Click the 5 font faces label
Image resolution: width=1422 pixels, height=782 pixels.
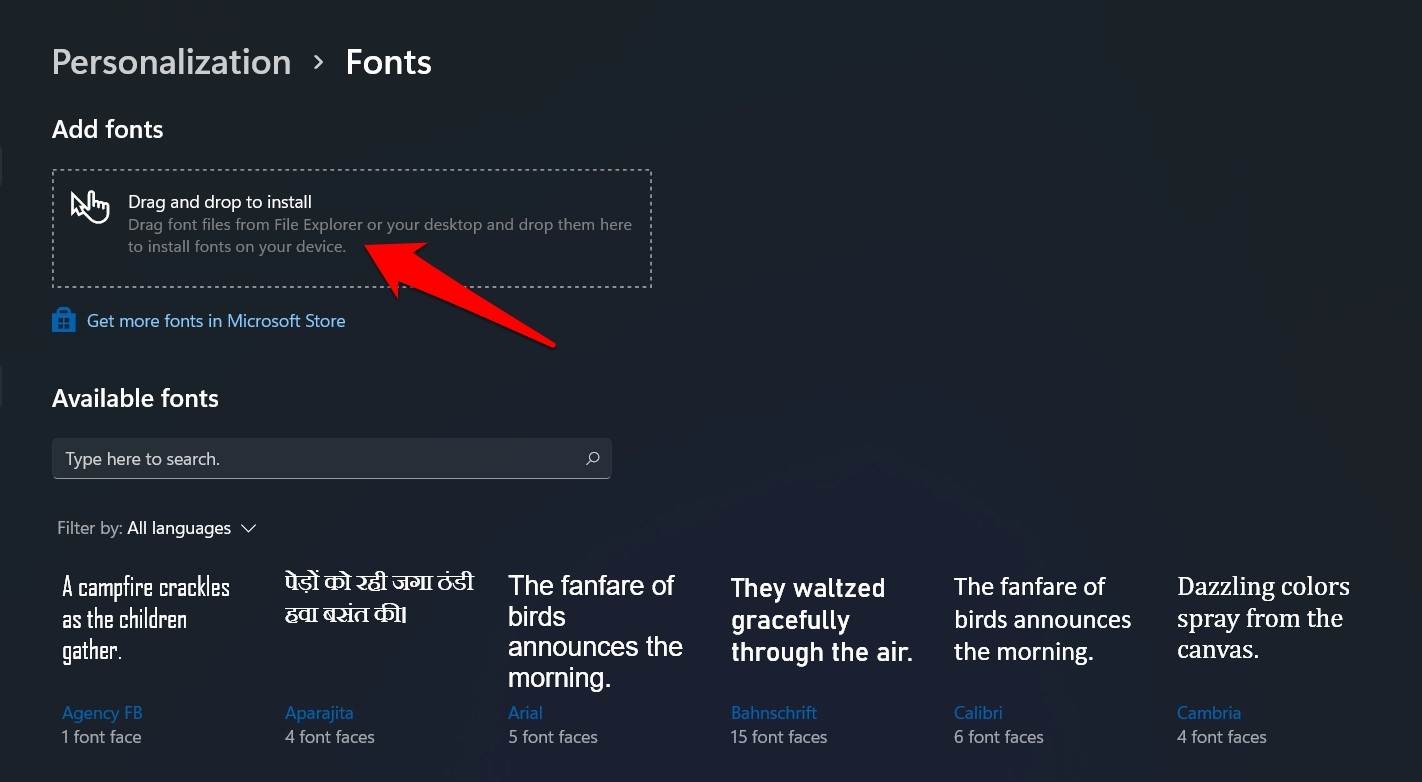pyautogui.click(x=553, y=737)
